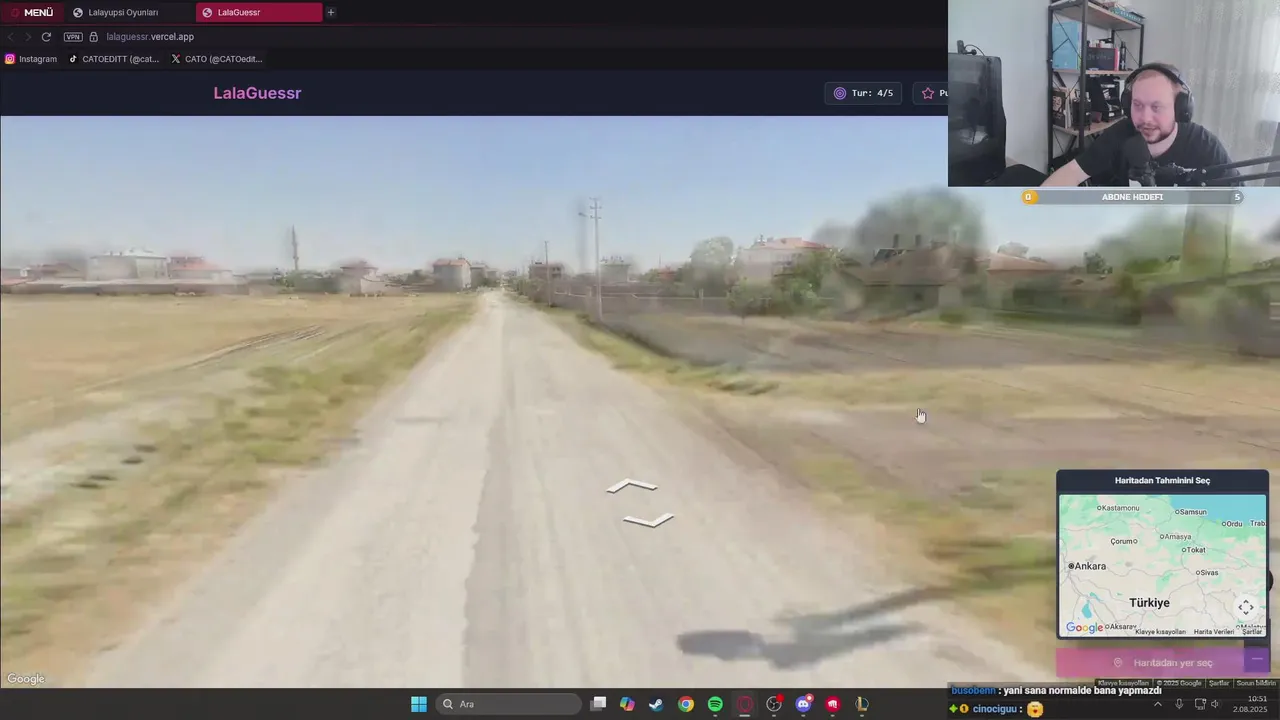The image size is (1280, 720).
Task: Open Discord from the taskbar
Action: 803,704
